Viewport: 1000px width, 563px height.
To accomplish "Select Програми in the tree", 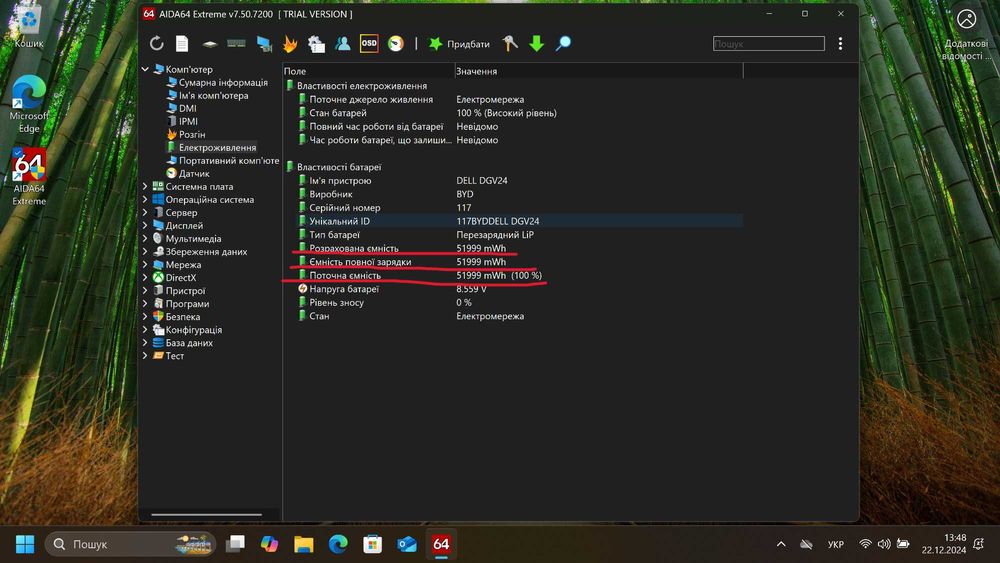I will [188, 303].
